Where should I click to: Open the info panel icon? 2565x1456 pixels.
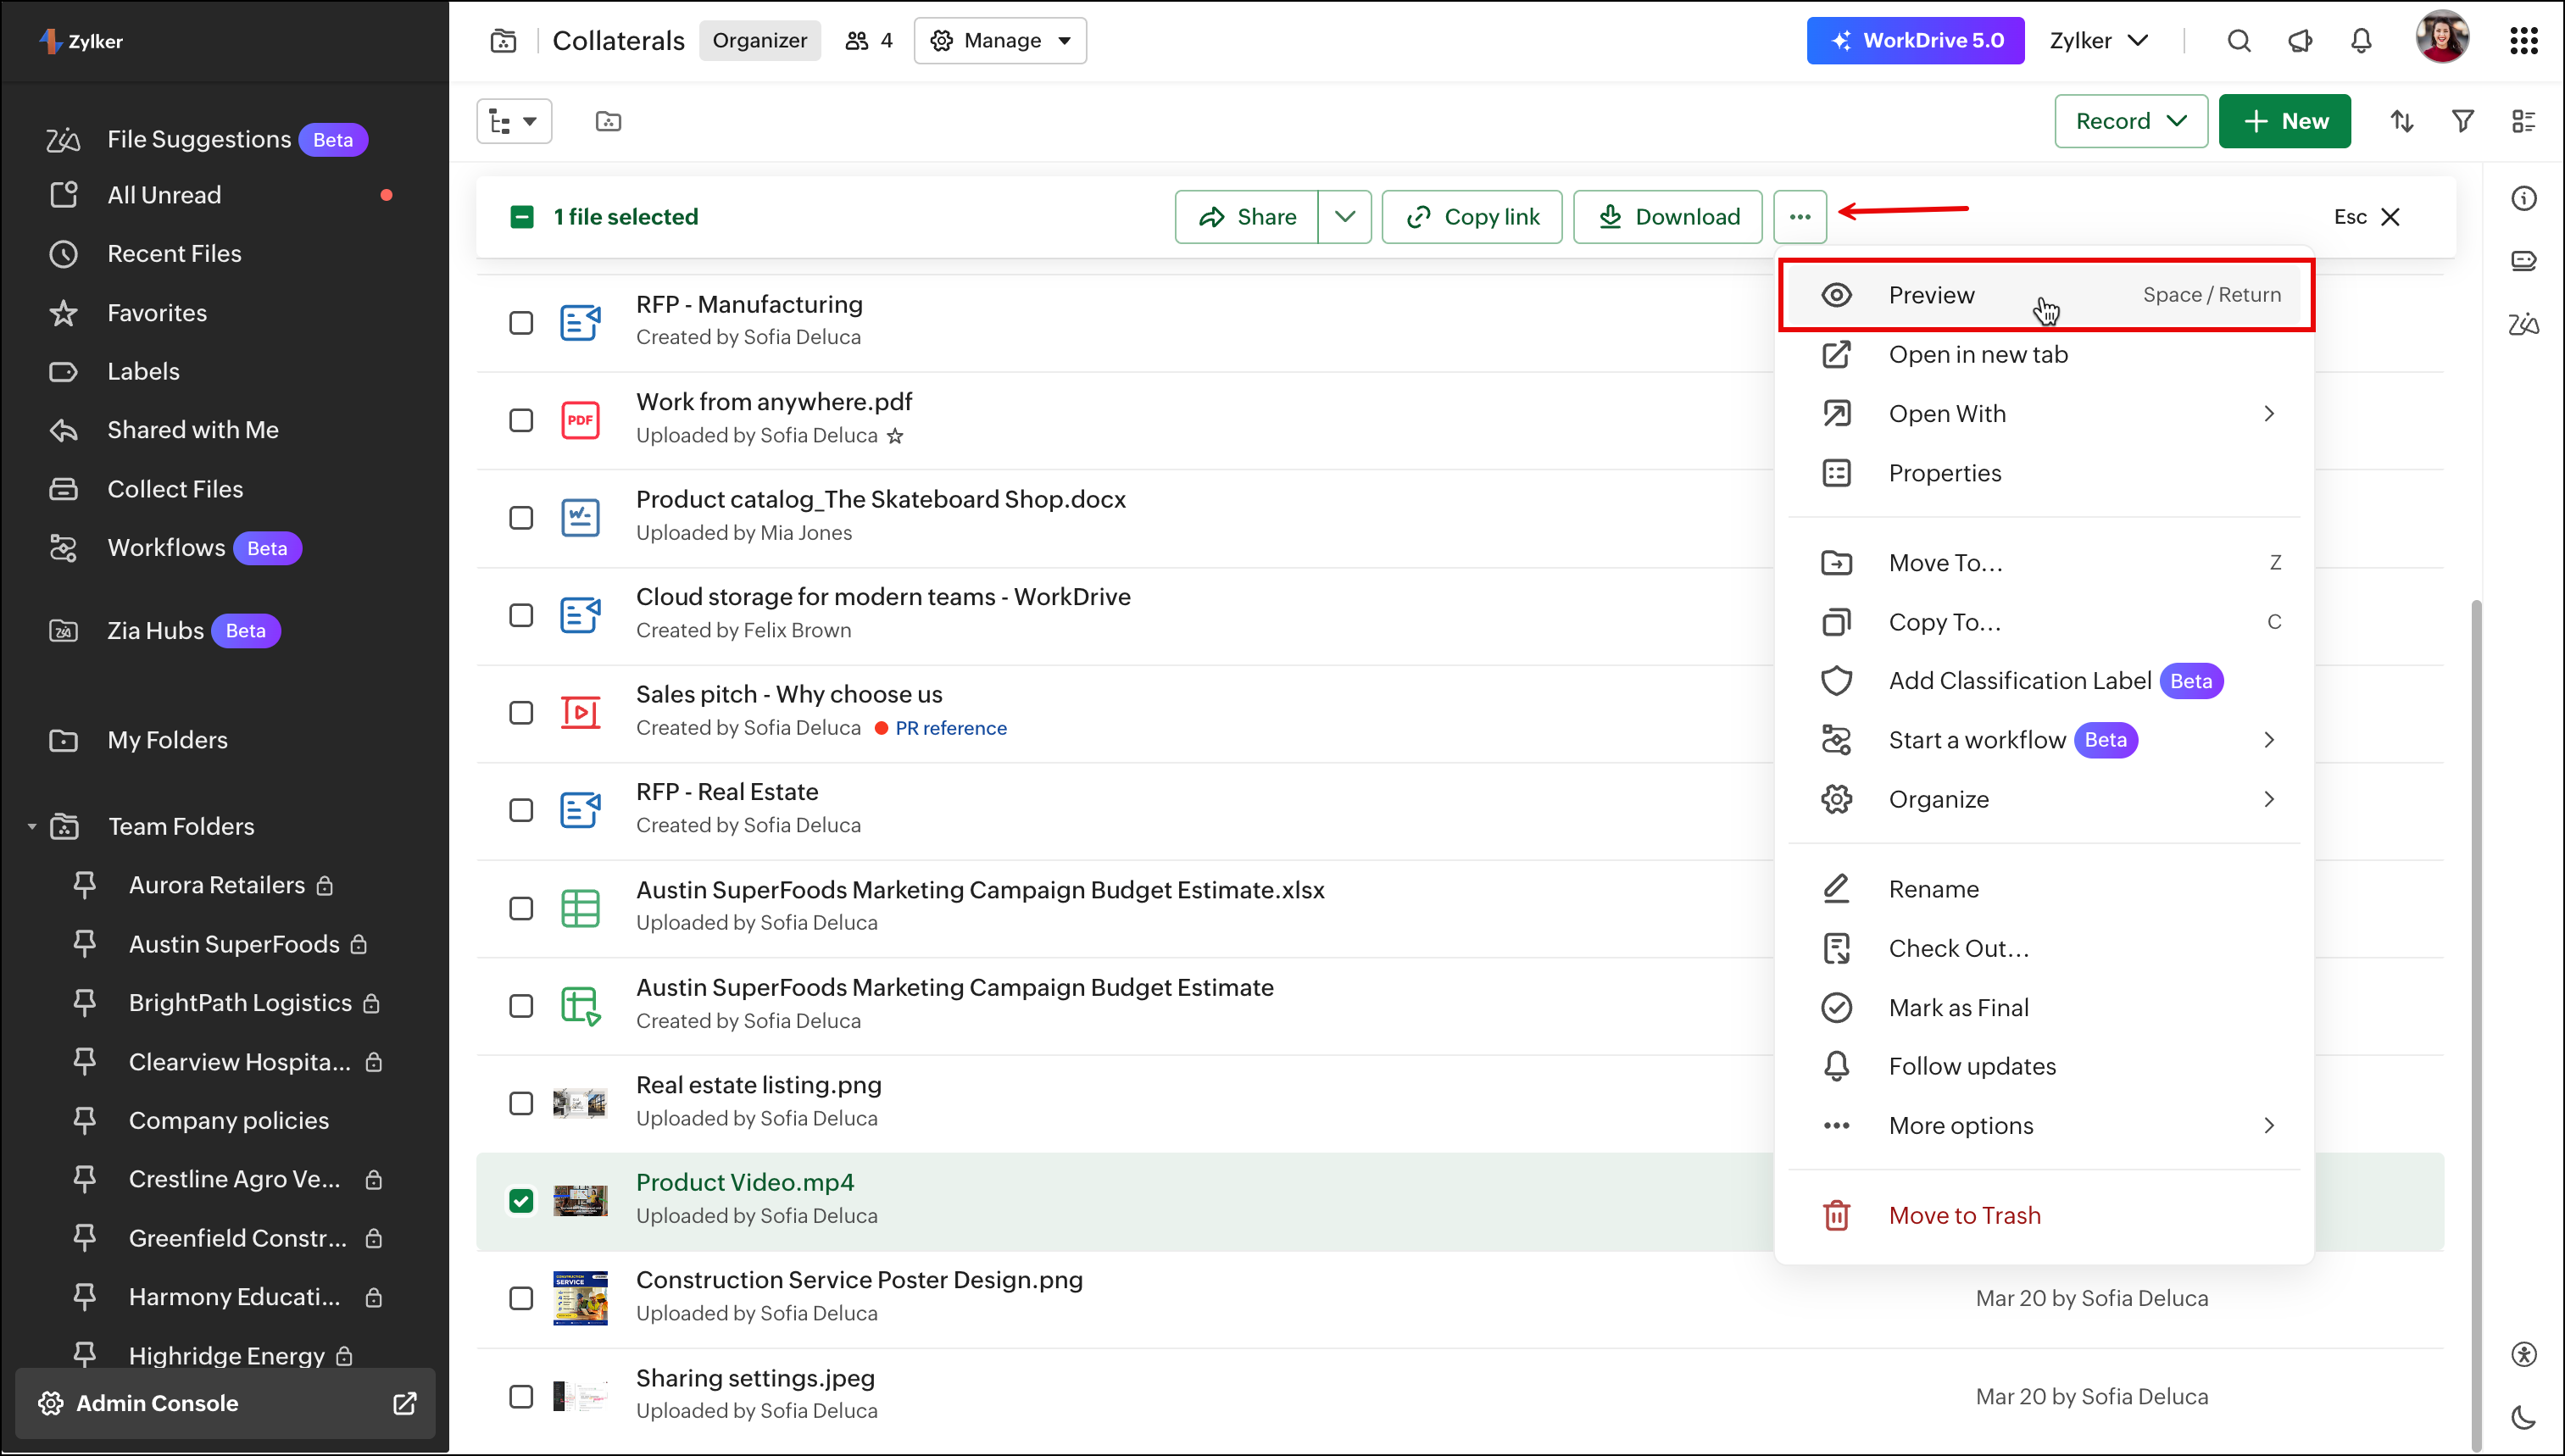[x=2523, y=199]
